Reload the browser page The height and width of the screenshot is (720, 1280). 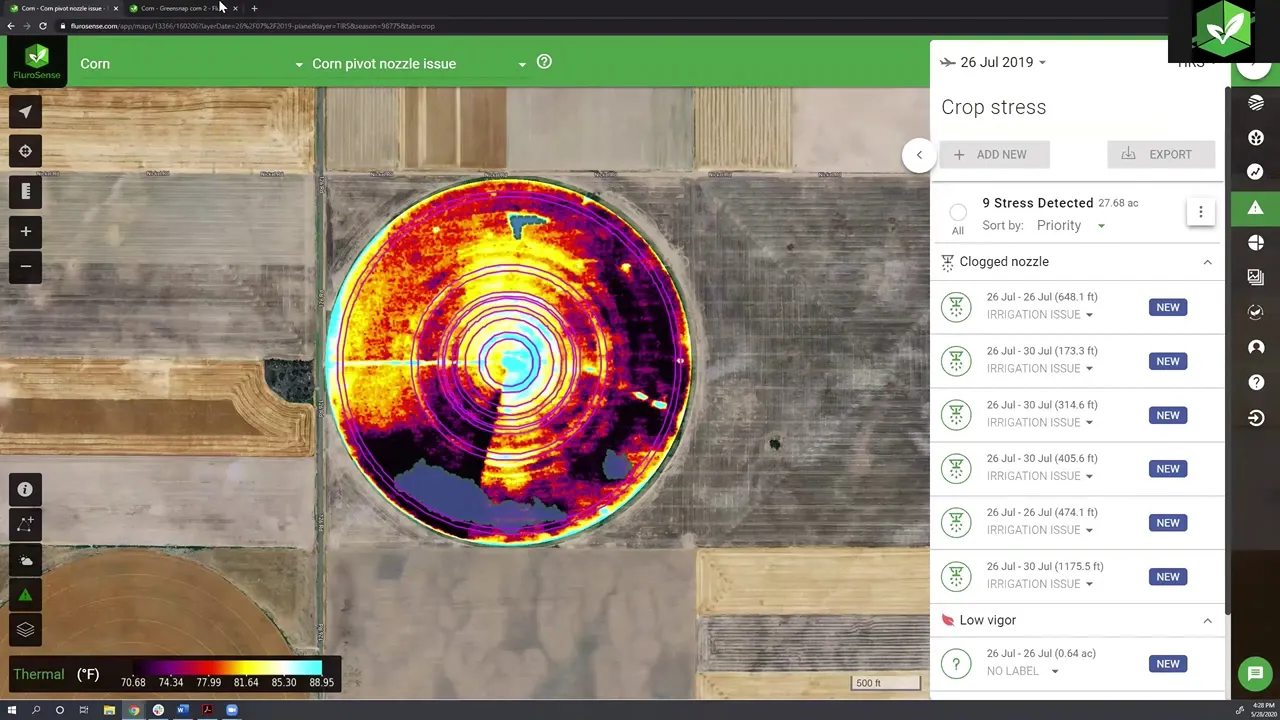[x=42, y=26]
